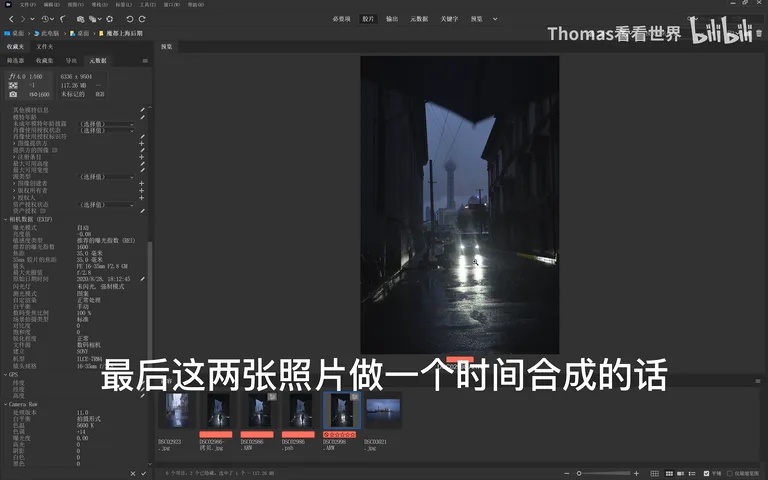Open the 文件 menu
This screenshot has width=768, height=480.
27,4
